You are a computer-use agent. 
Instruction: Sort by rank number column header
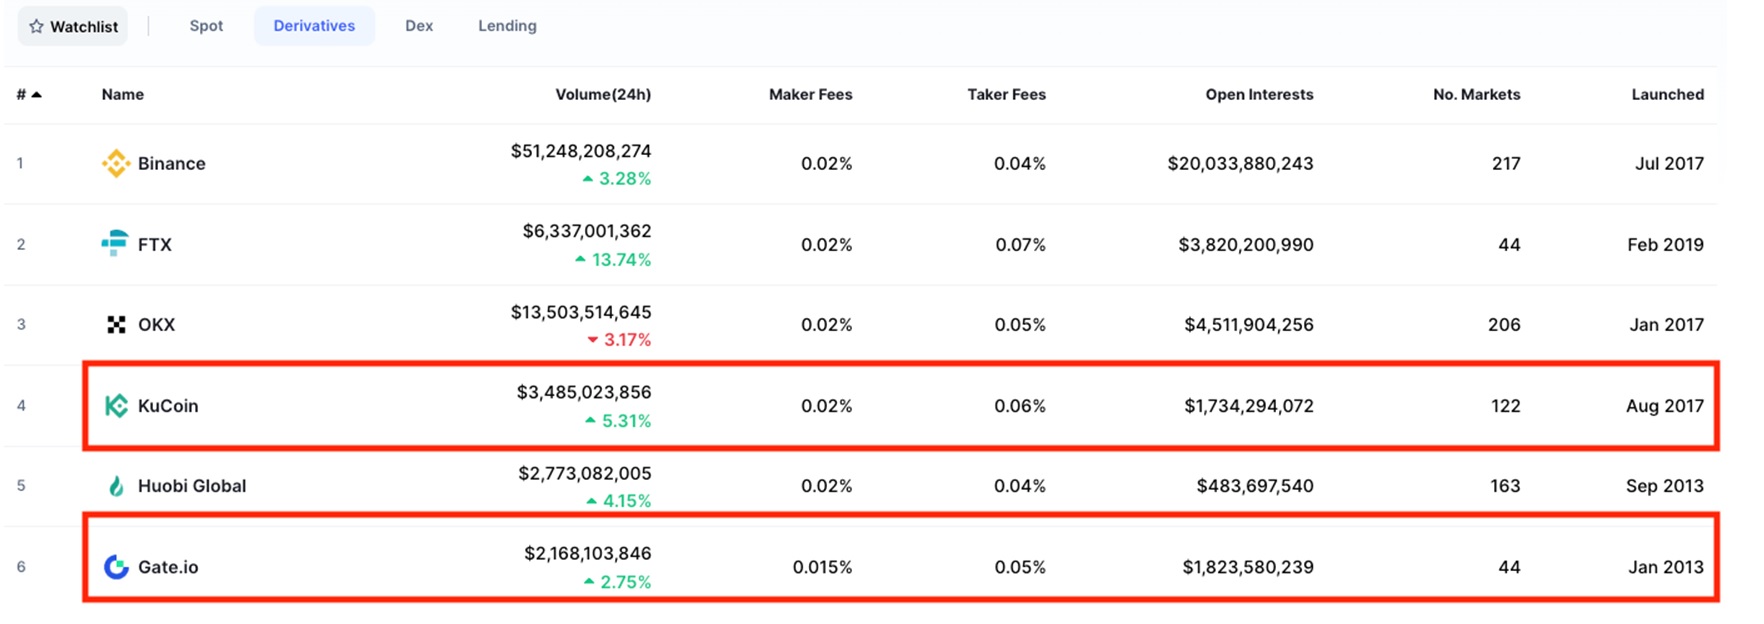[29, 95]
